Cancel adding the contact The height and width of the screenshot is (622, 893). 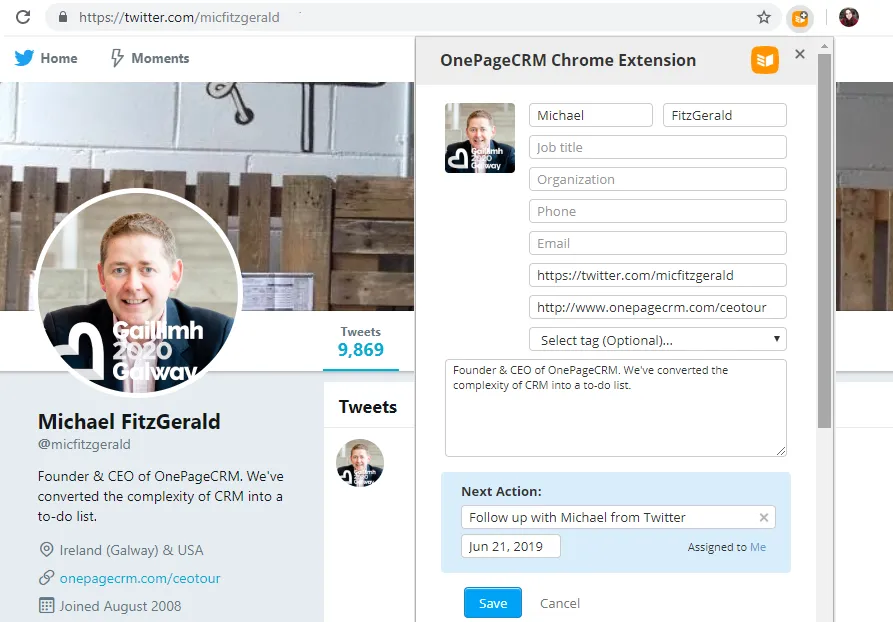click(x=560, y=603)
